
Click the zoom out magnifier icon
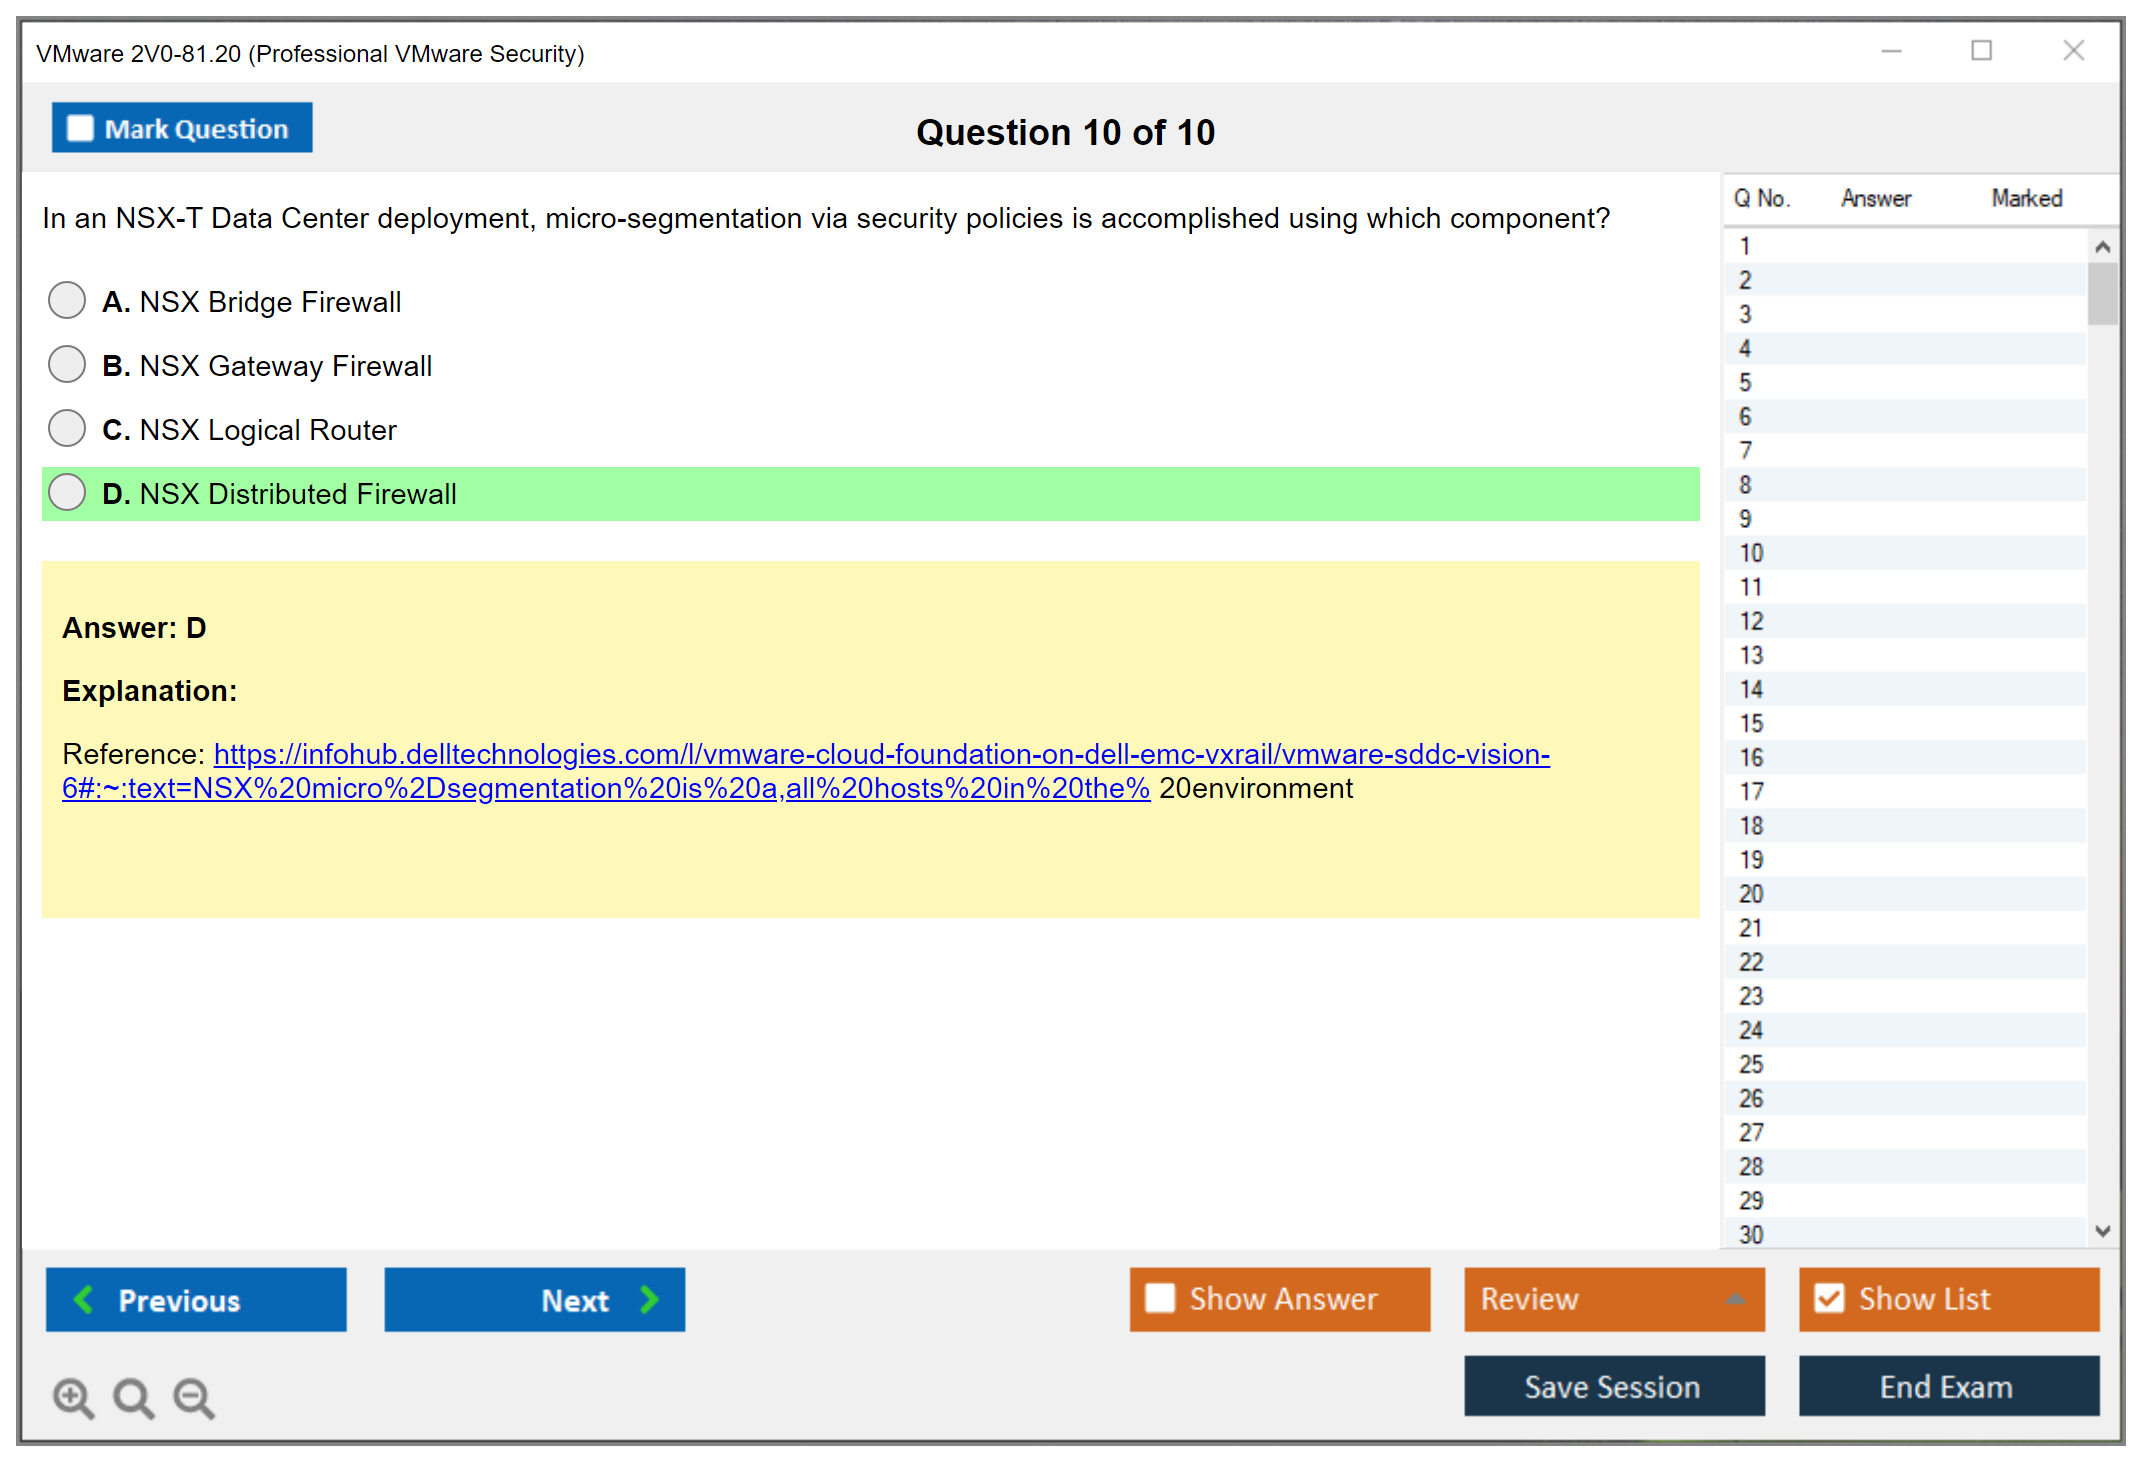pyautogui.click(x=194, y=1397)
